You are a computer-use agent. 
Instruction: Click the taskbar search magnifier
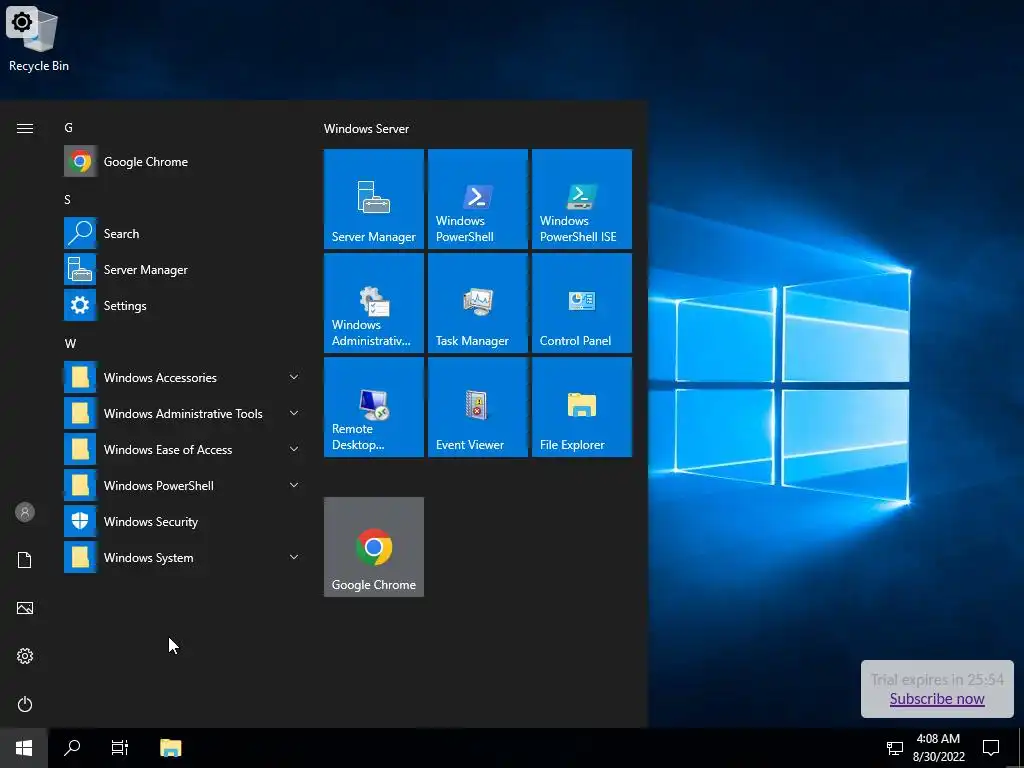point(72,748)
